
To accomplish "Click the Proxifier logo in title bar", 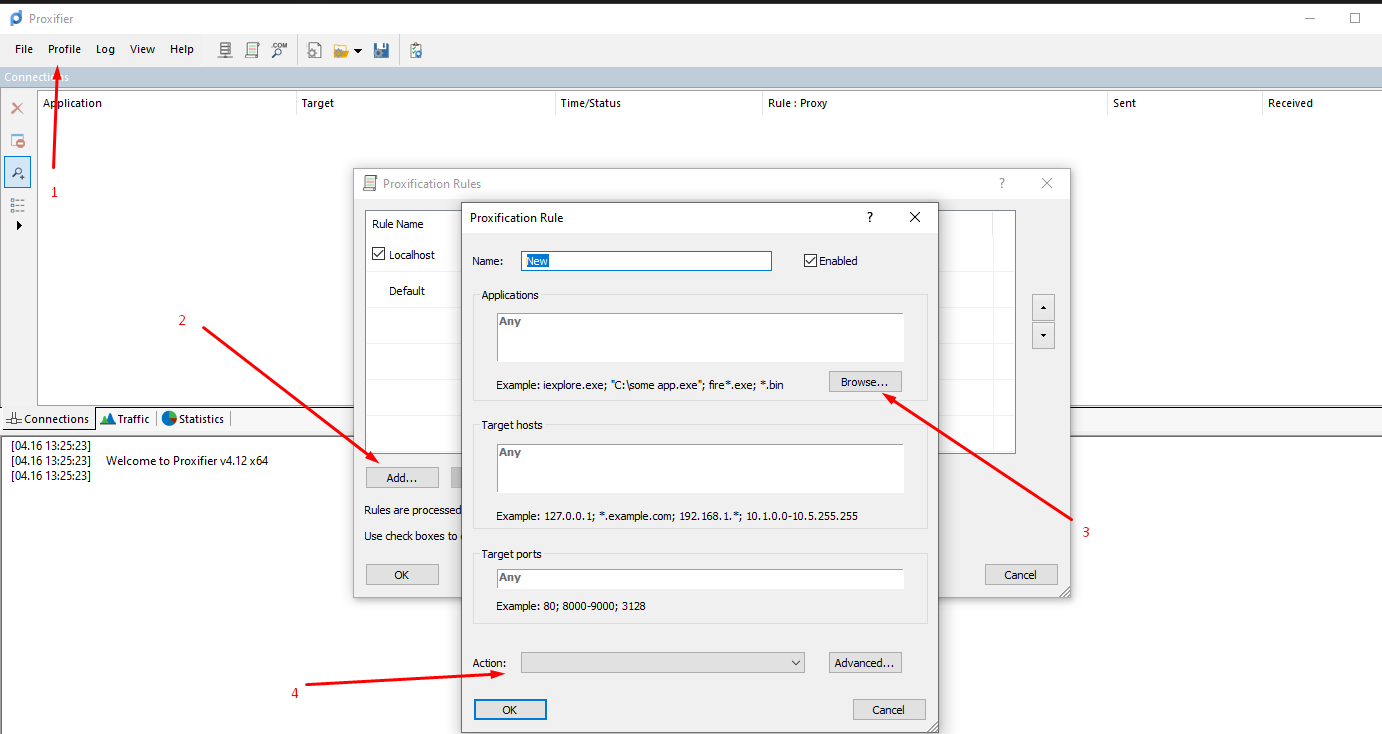I will (x=16, y=18).
